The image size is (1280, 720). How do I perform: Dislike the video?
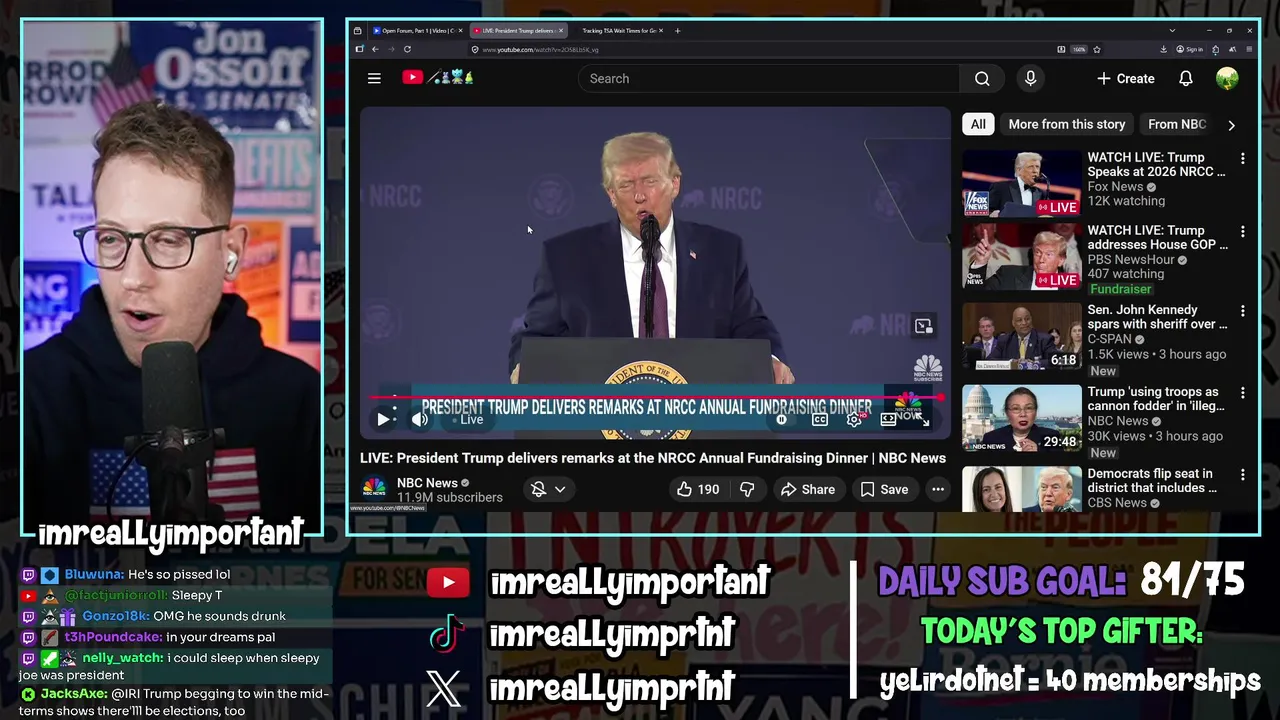(x=746, y=489)
